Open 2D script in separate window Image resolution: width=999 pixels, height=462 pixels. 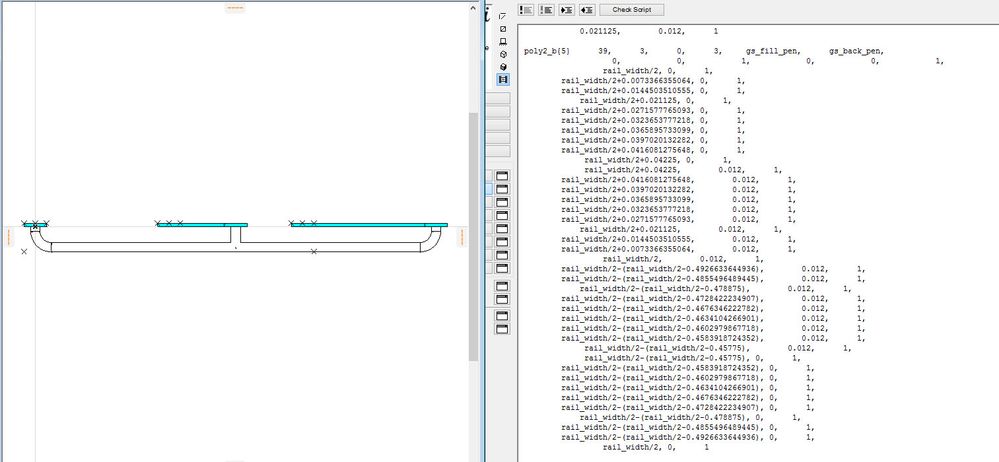503,189
